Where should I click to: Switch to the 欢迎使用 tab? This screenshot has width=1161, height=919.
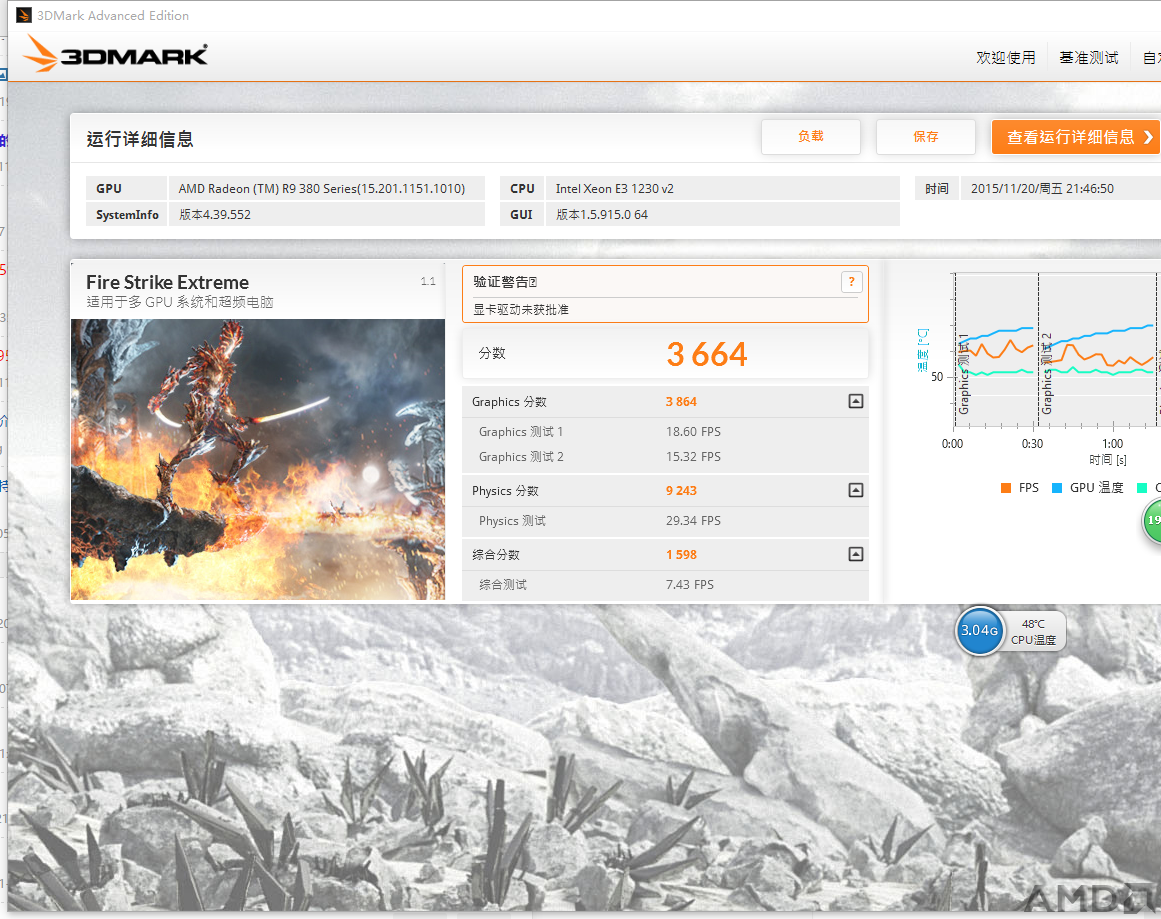1006,58
